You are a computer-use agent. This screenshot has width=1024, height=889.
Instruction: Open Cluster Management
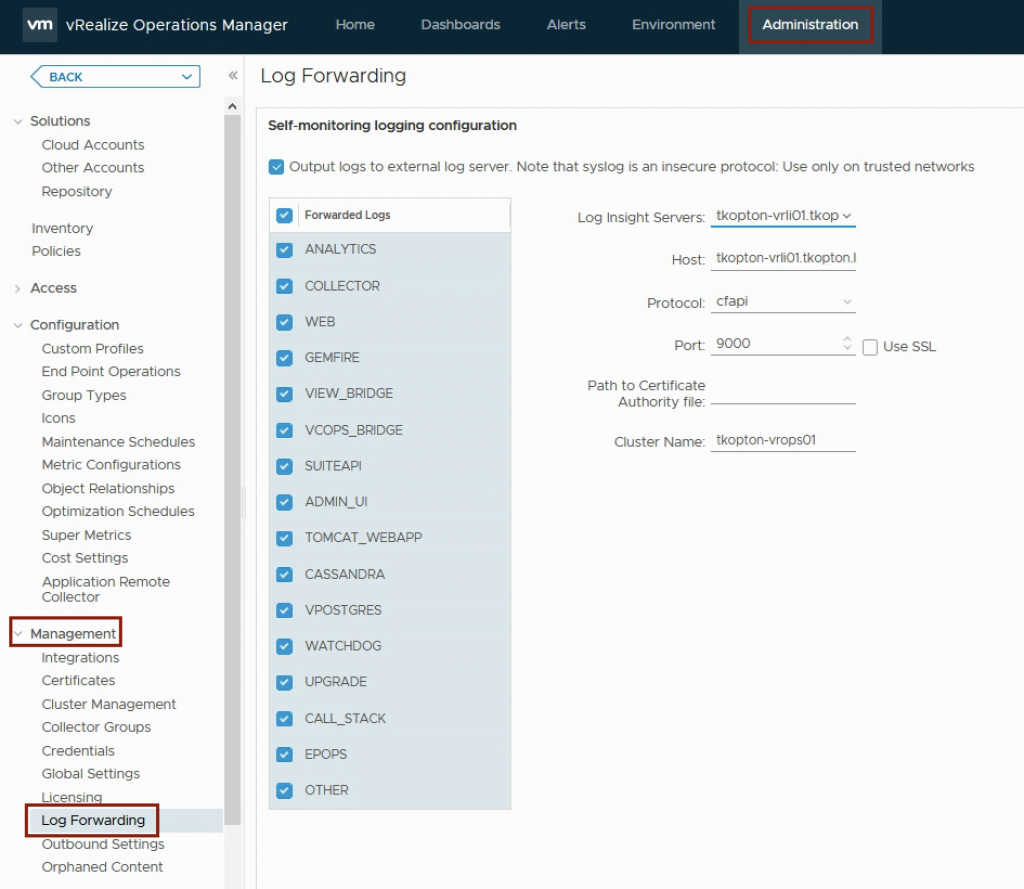tap(108, 704)
